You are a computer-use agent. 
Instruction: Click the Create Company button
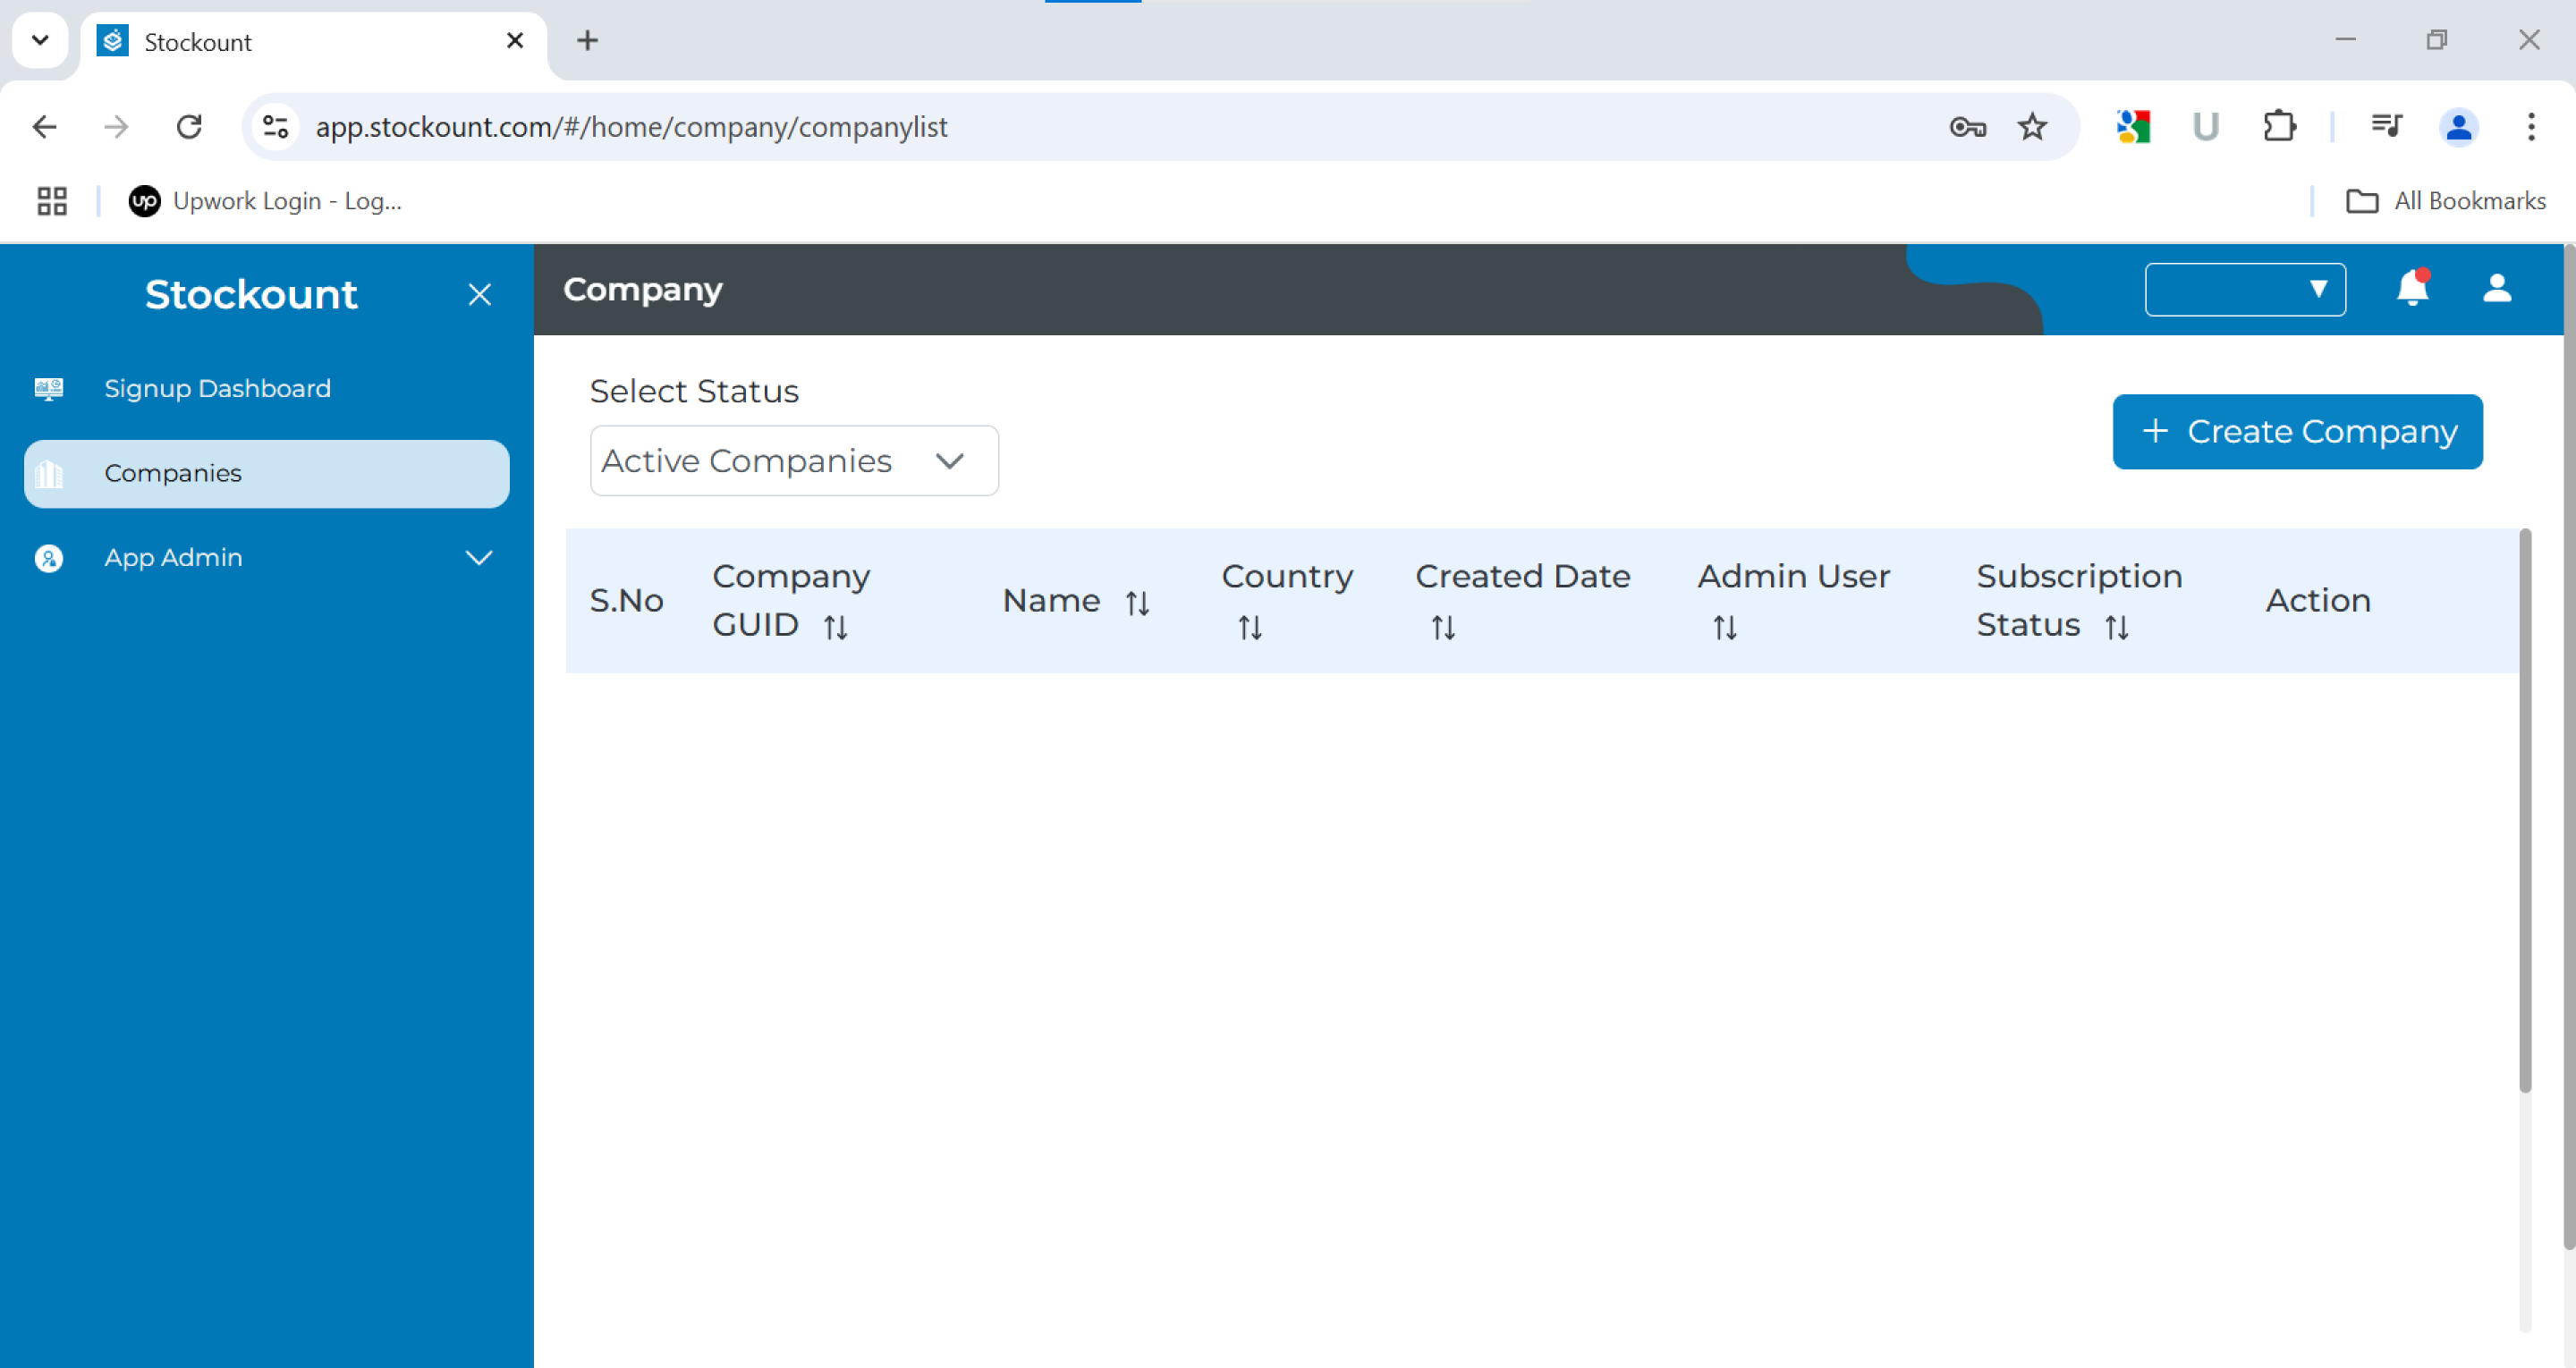point(2296,432)
